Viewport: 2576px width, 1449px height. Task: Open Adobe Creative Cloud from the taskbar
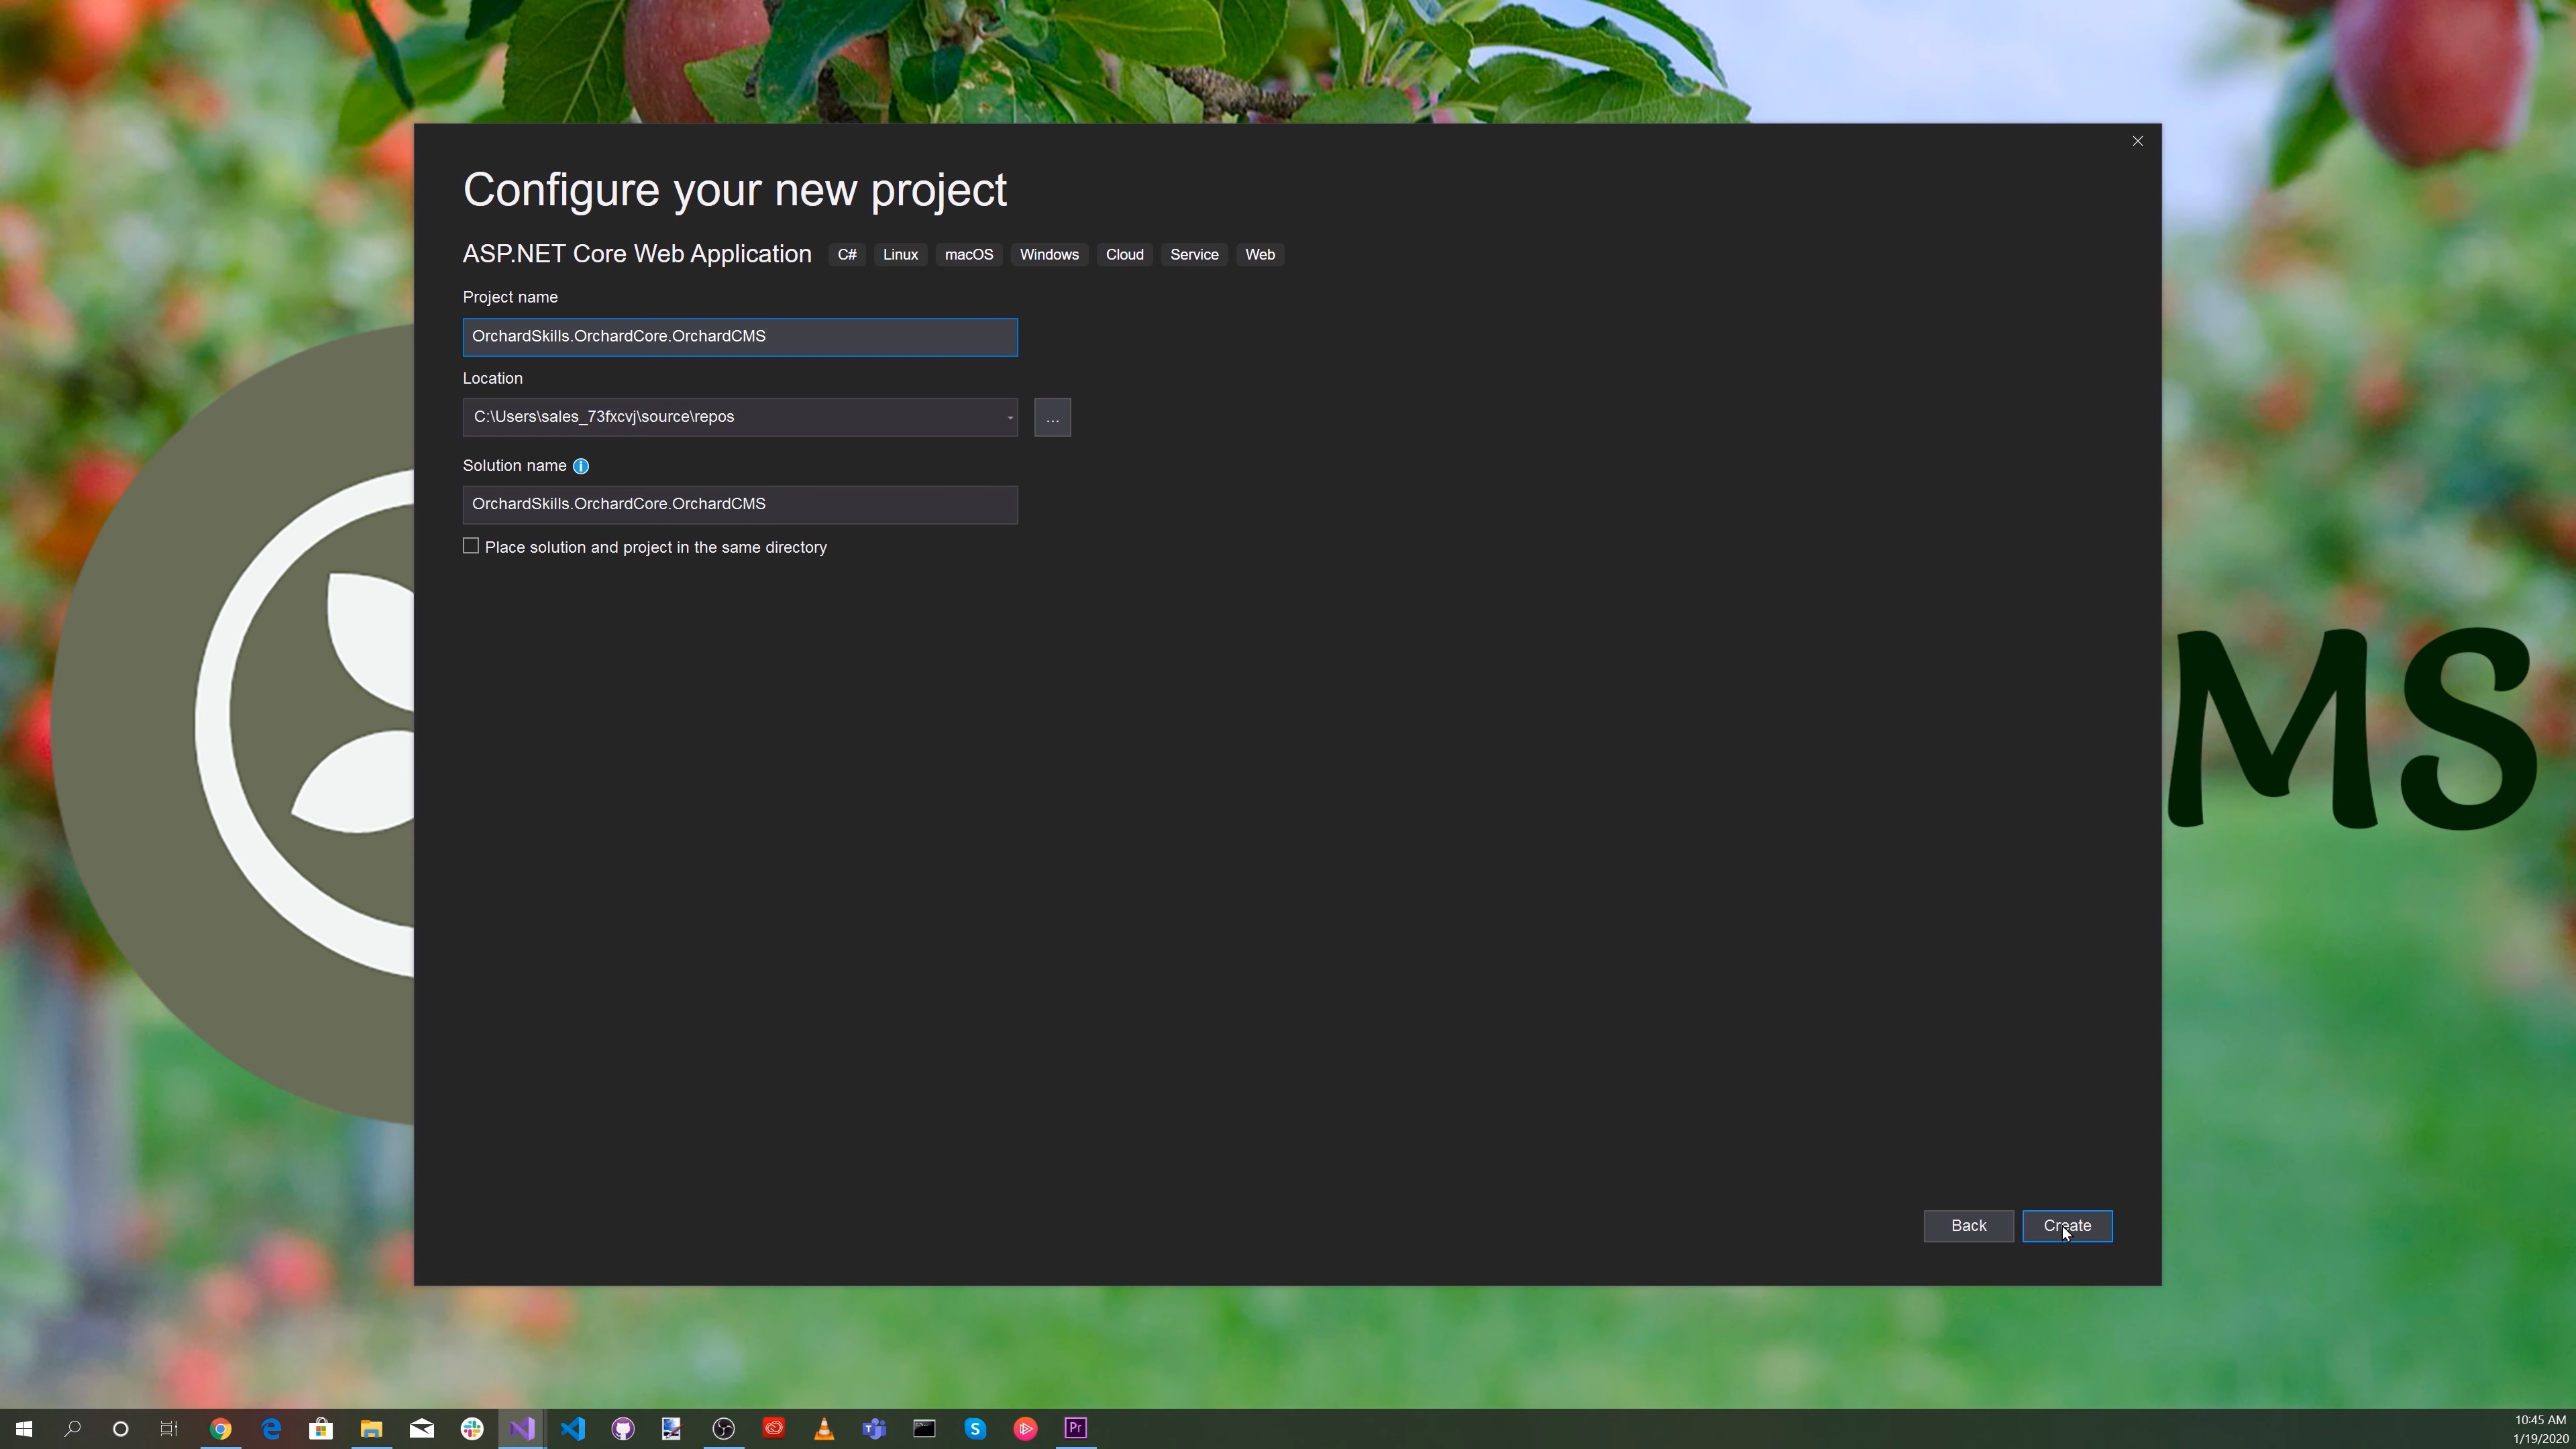pos(774,1428)
